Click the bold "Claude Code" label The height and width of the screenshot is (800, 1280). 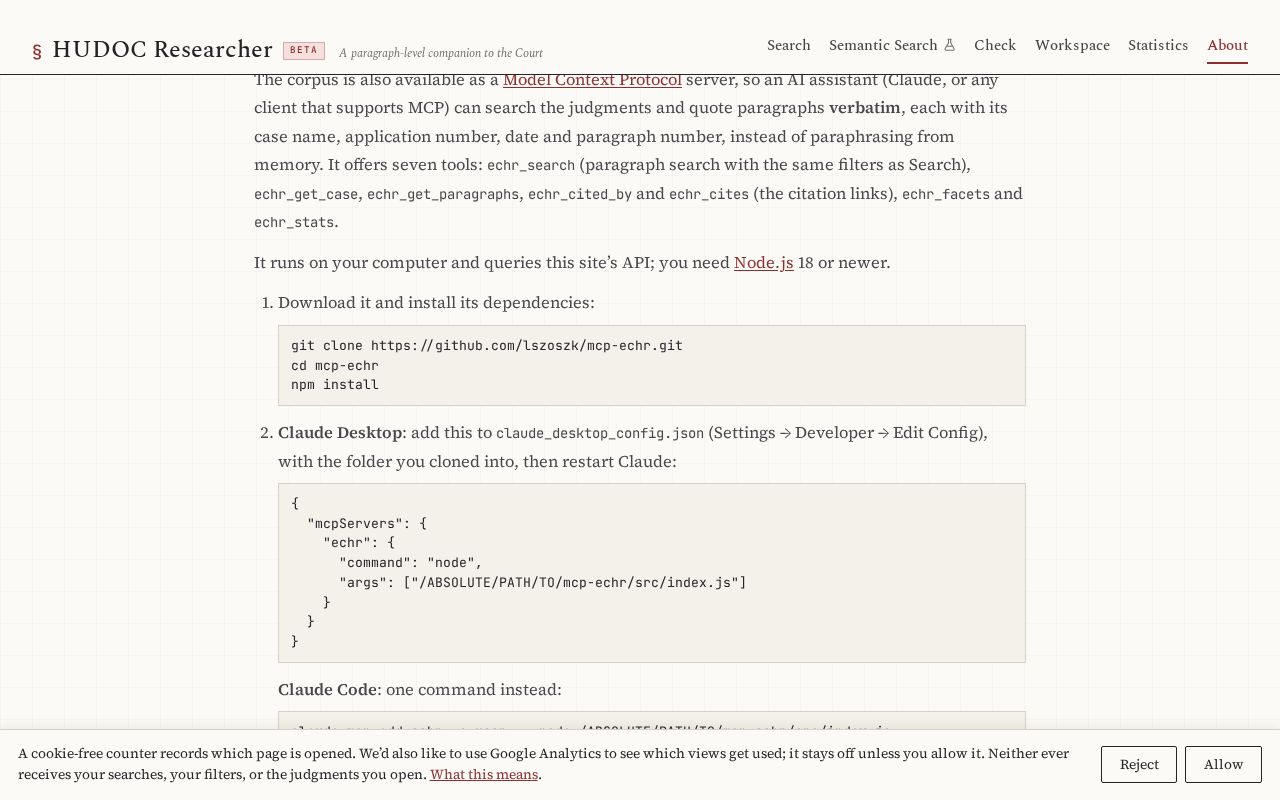[327, 690]
